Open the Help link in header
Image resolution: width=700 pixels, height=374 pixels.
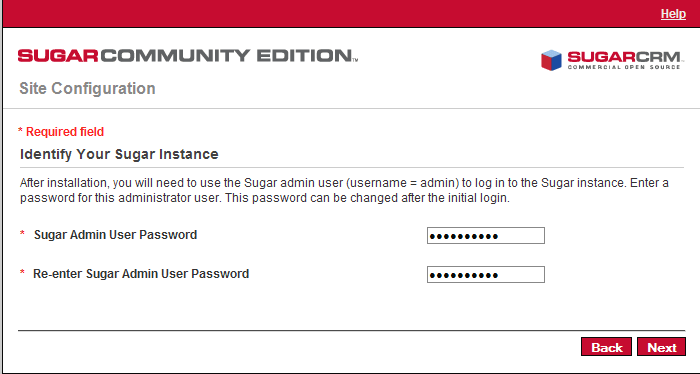[673, 14]
